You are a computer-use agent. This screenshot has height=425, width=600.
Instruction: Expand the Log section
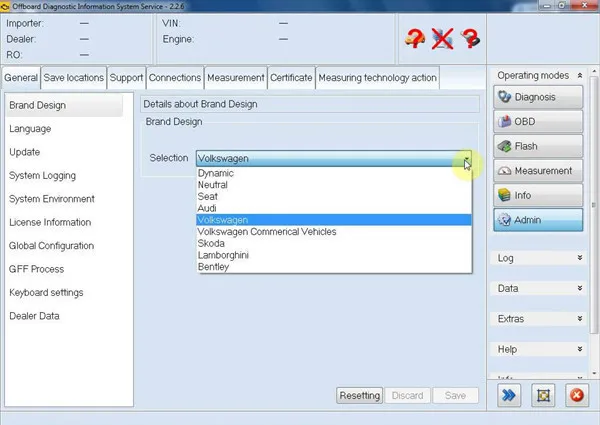point(580,258)
